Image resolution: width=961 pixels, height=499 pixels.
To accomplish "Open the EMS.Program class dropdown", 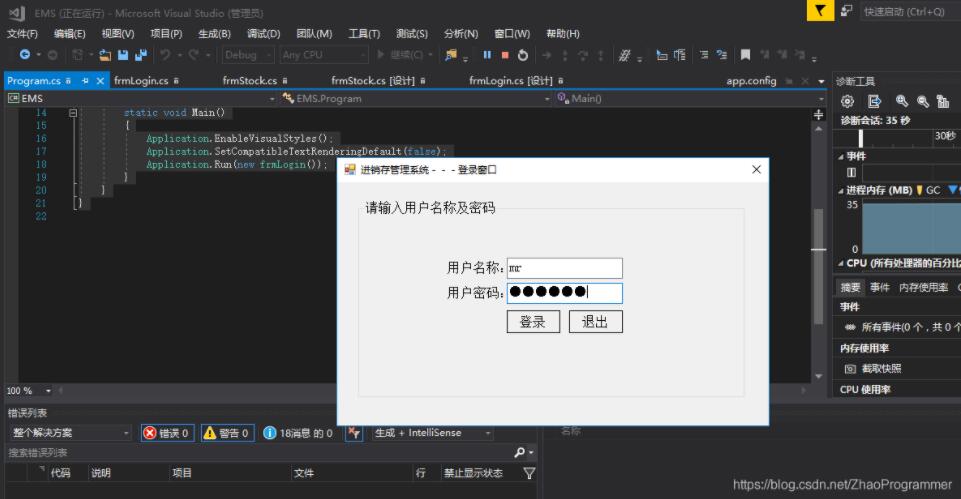I will [416, 99].
